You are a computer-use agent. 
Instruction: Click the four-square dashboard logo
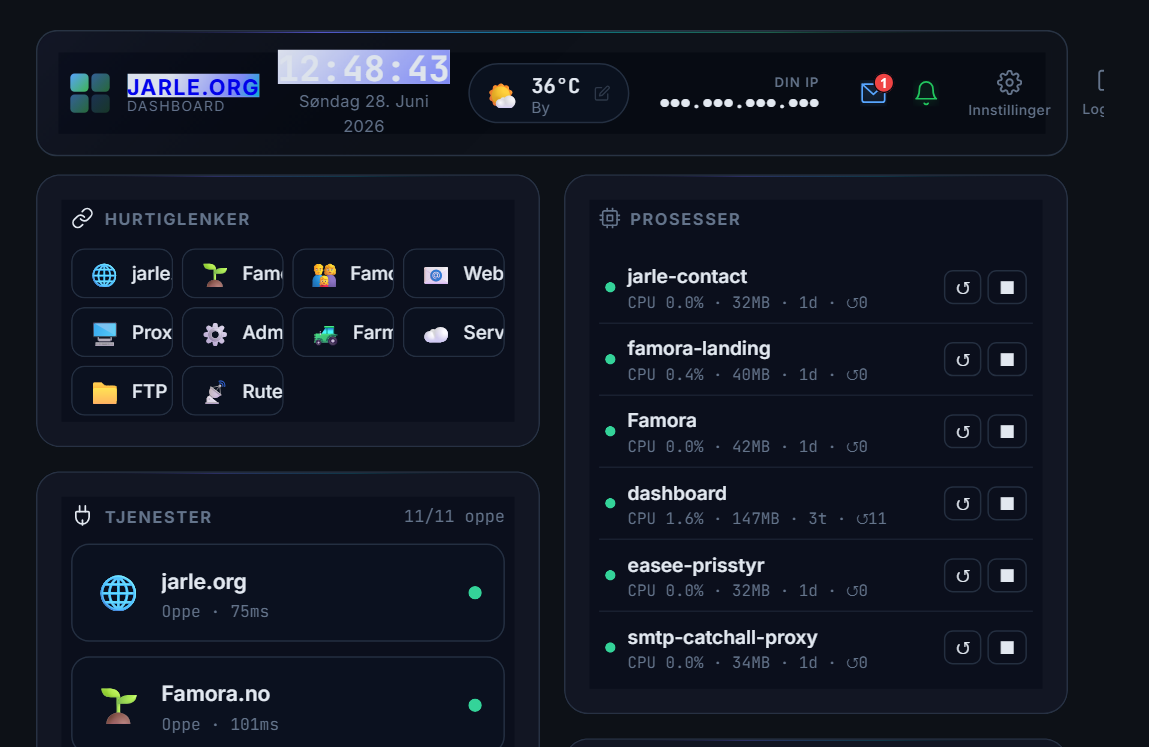(90, 93)
